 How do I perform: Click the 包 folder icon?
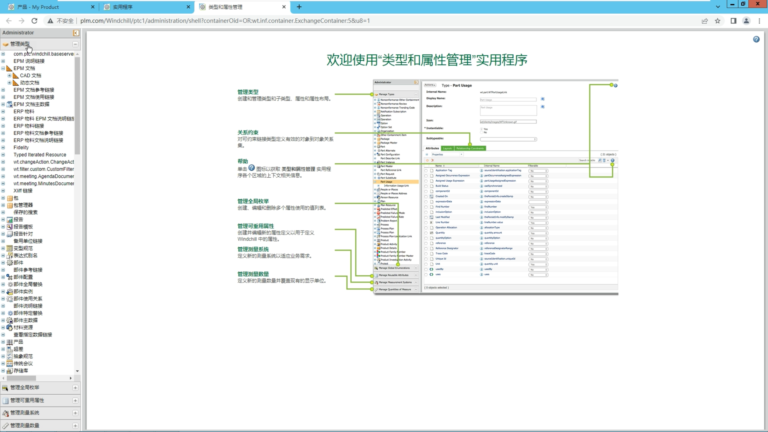(x=9, y=198)
